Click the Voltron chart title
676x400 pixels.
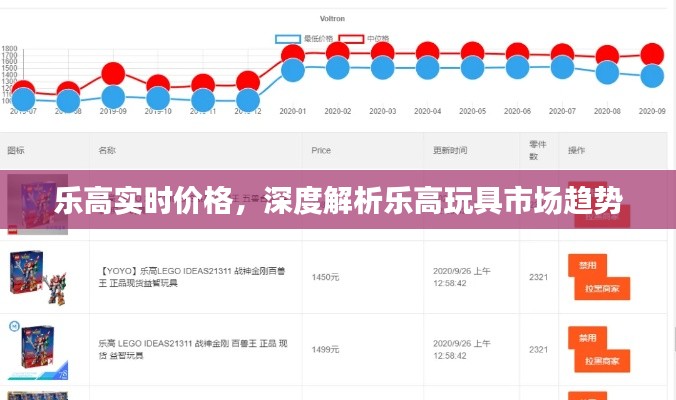coord(332,19)
